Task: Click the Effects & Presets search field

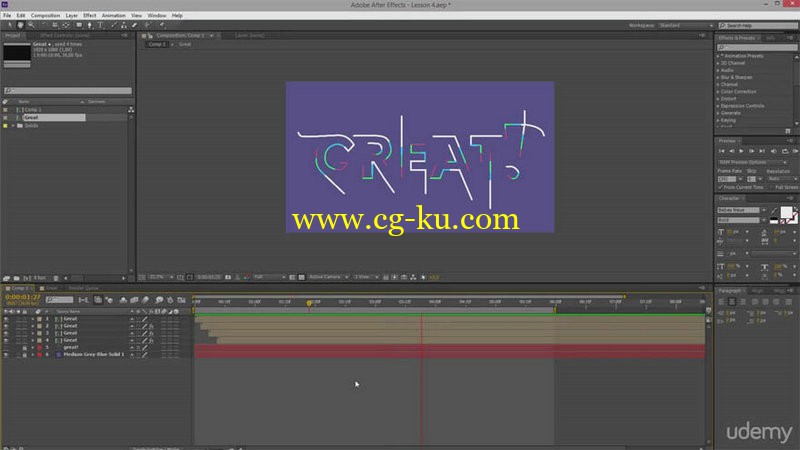Action: [757, 47]
